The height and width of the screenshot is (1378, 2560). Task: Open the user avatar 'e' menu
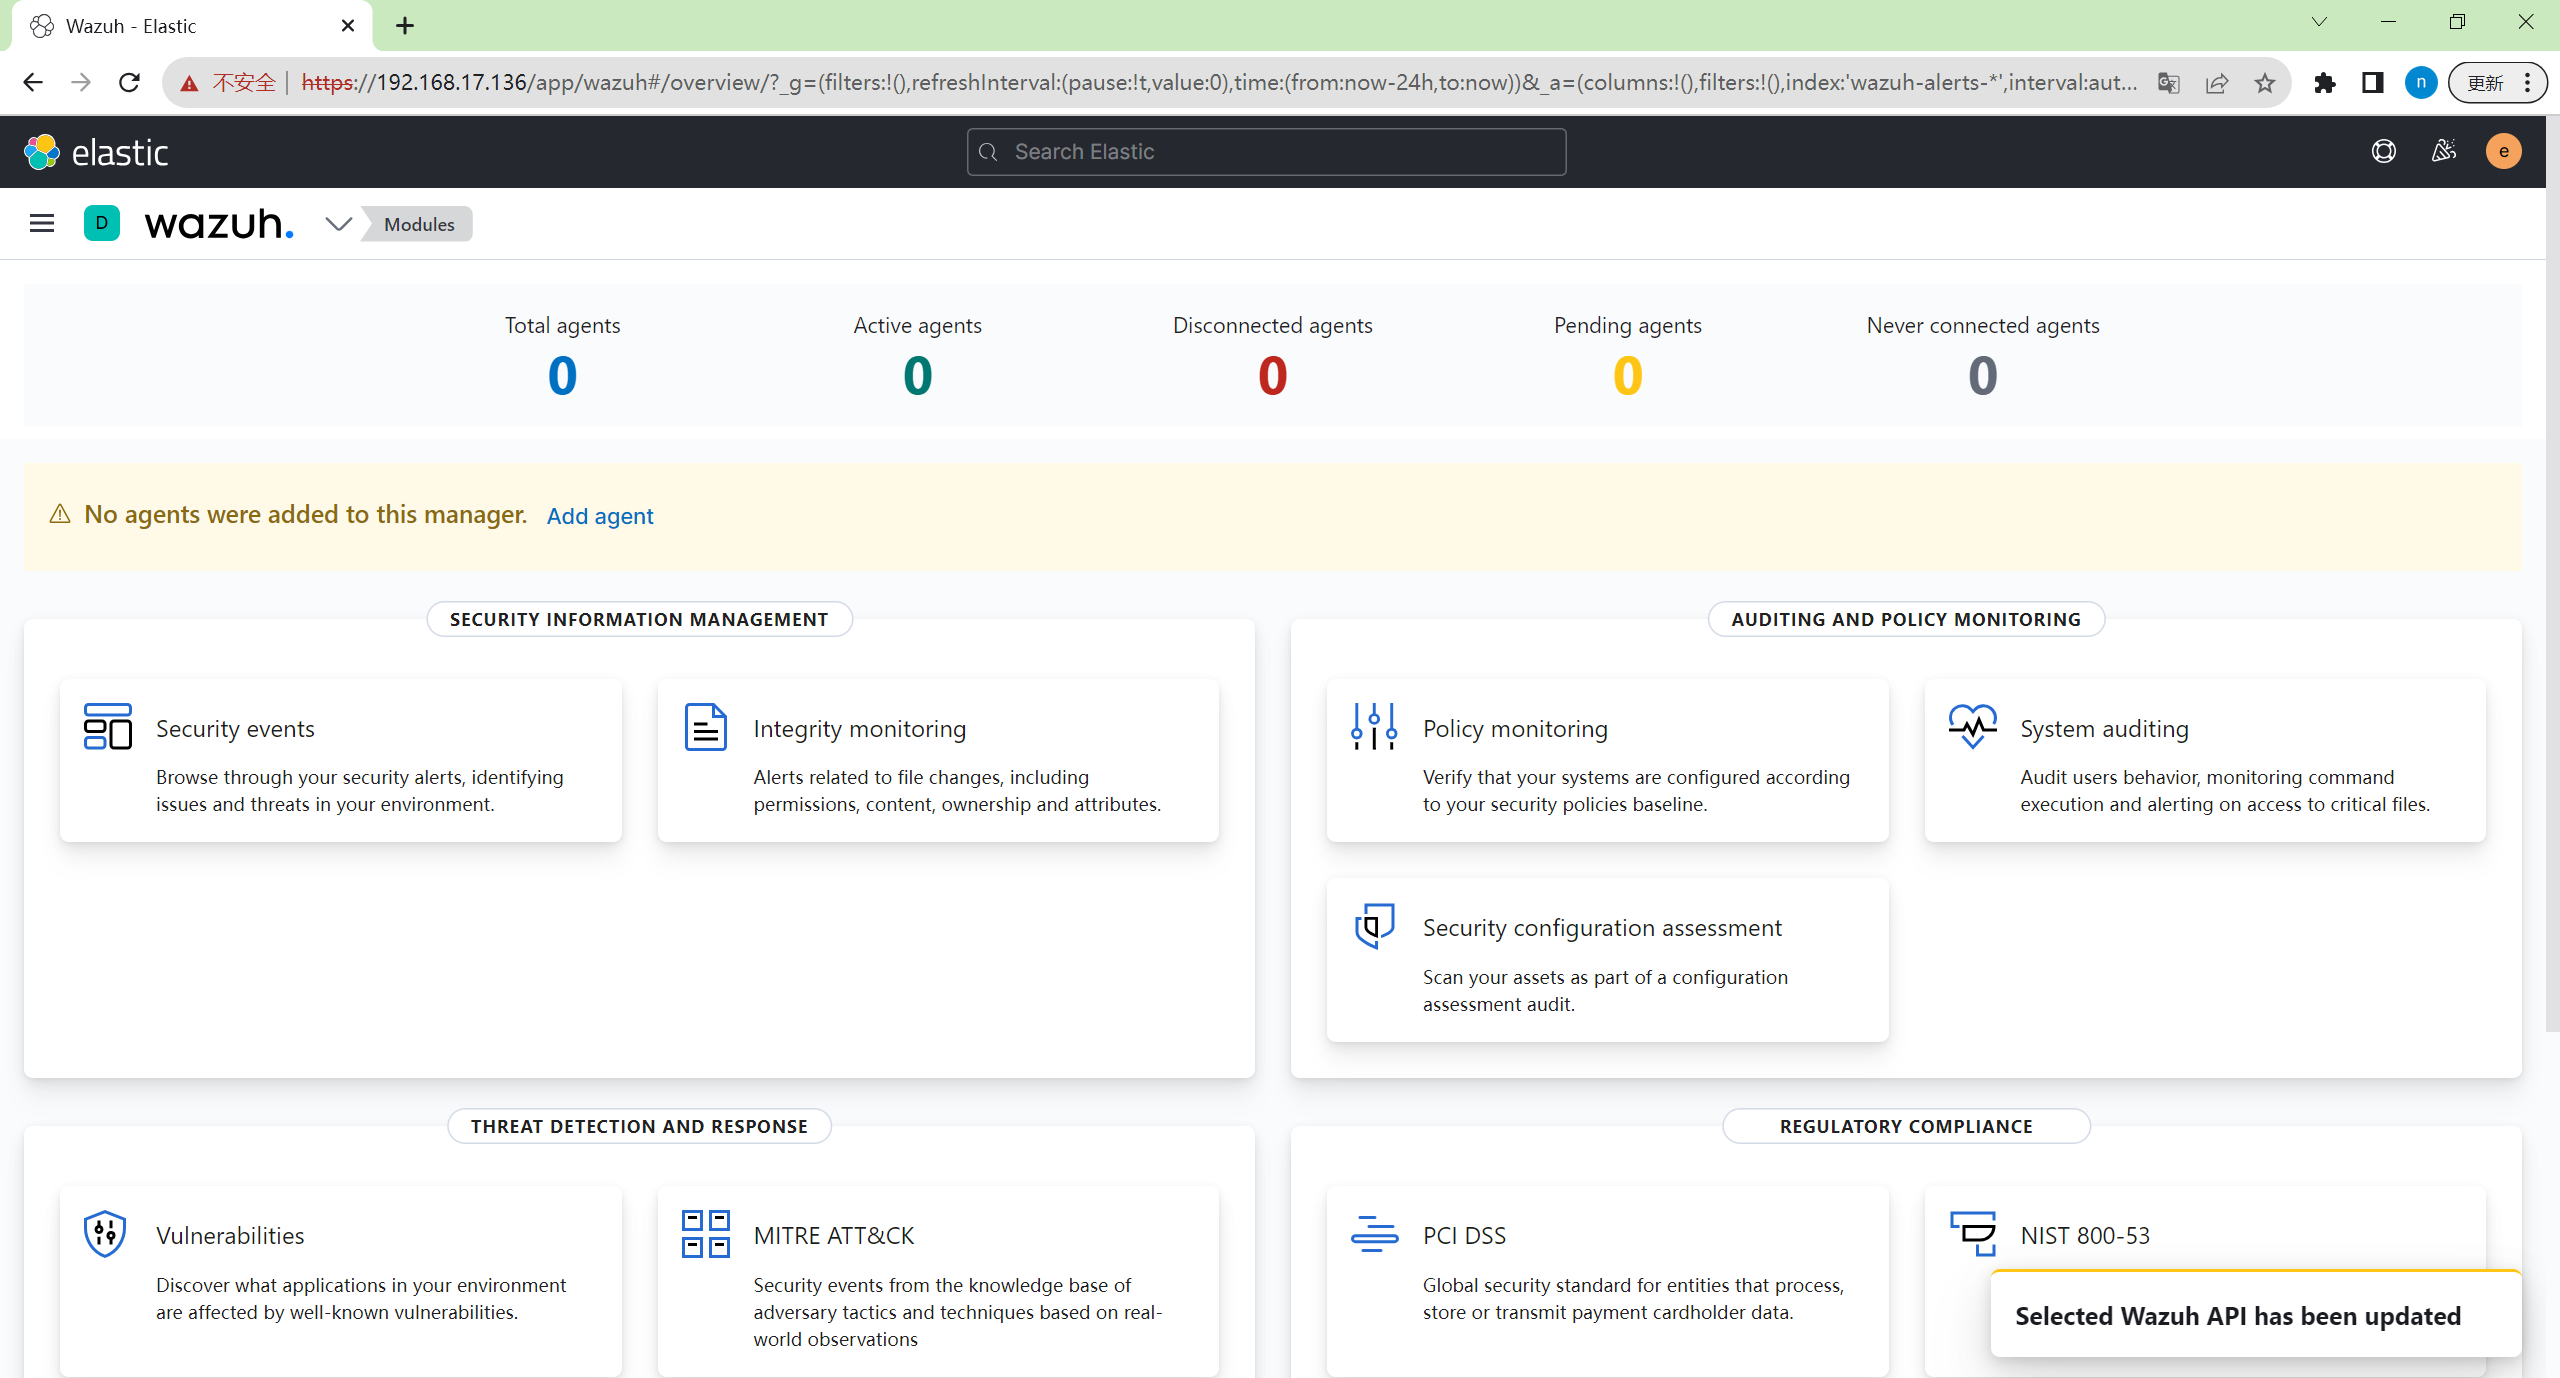pyautogui.click(x=2503, y=151)
